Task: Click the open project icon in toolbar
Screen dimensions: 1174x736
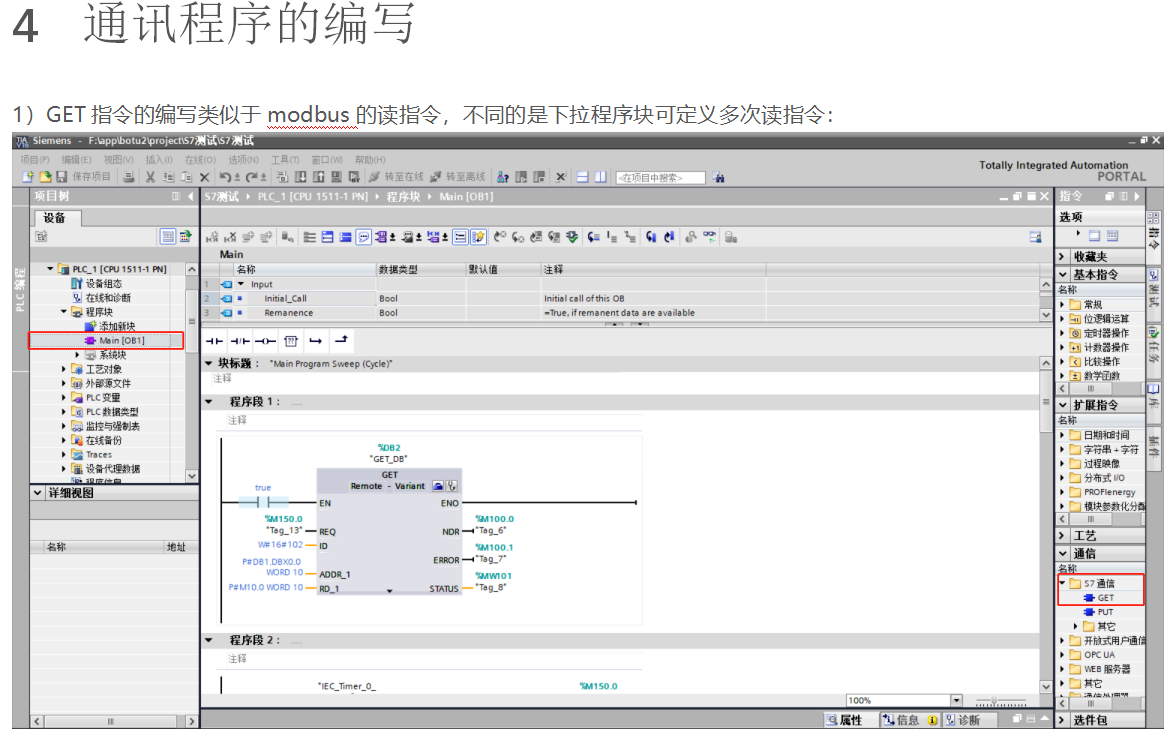Action: pos(45,177)
